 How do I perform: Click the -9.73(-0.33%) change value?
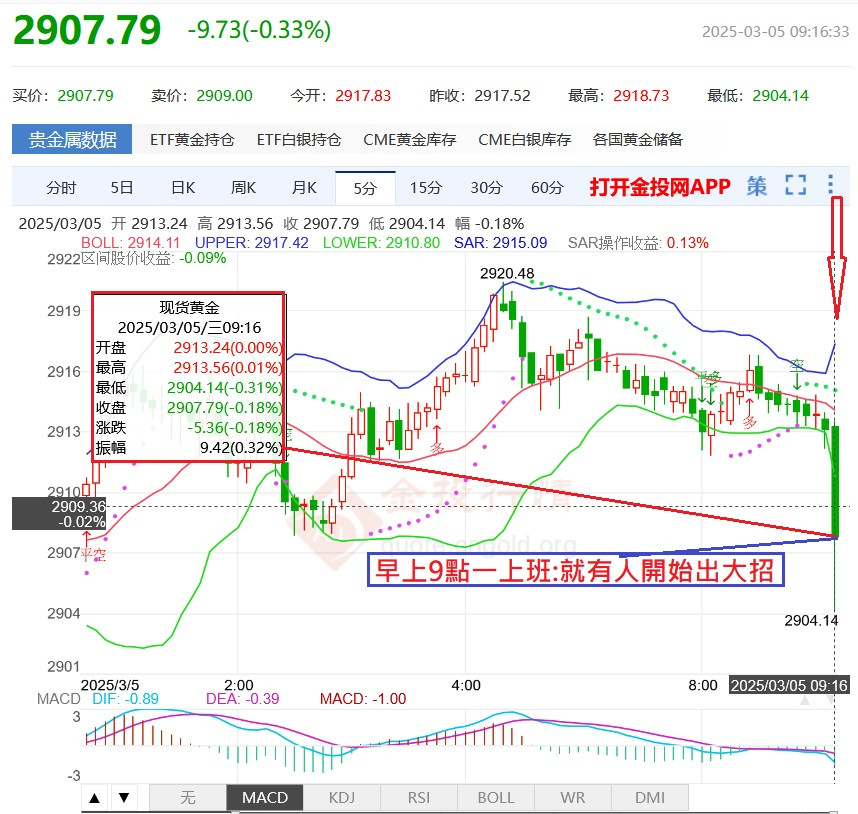coord(259,30)
